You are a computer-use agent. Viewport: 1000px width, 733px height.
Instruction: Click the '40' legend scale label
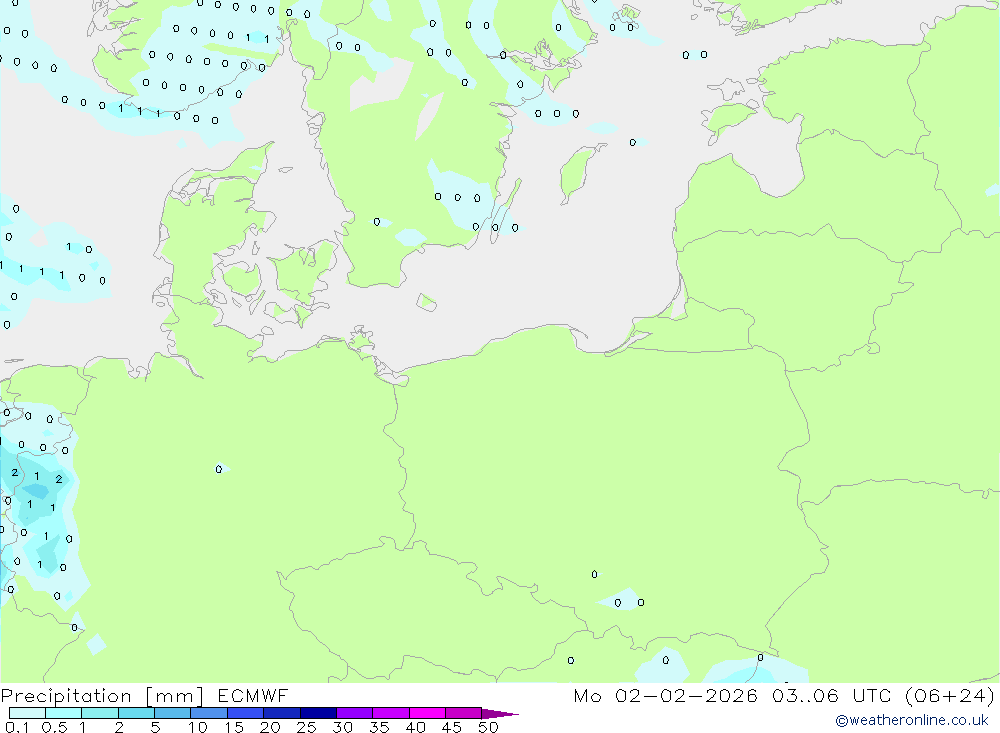click(416, 727)
